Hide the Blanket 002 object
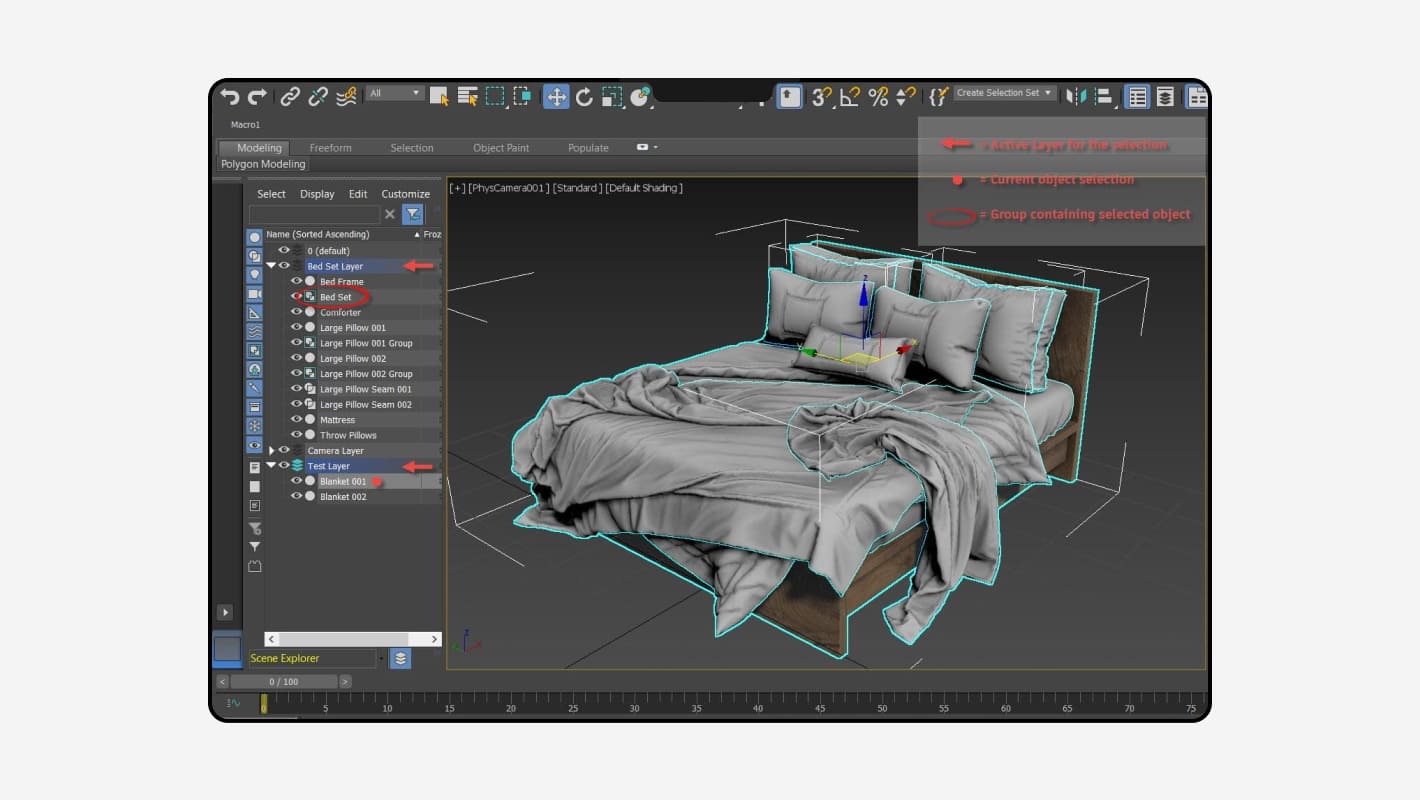The image size is (1420, 800). tap(295, 497)
